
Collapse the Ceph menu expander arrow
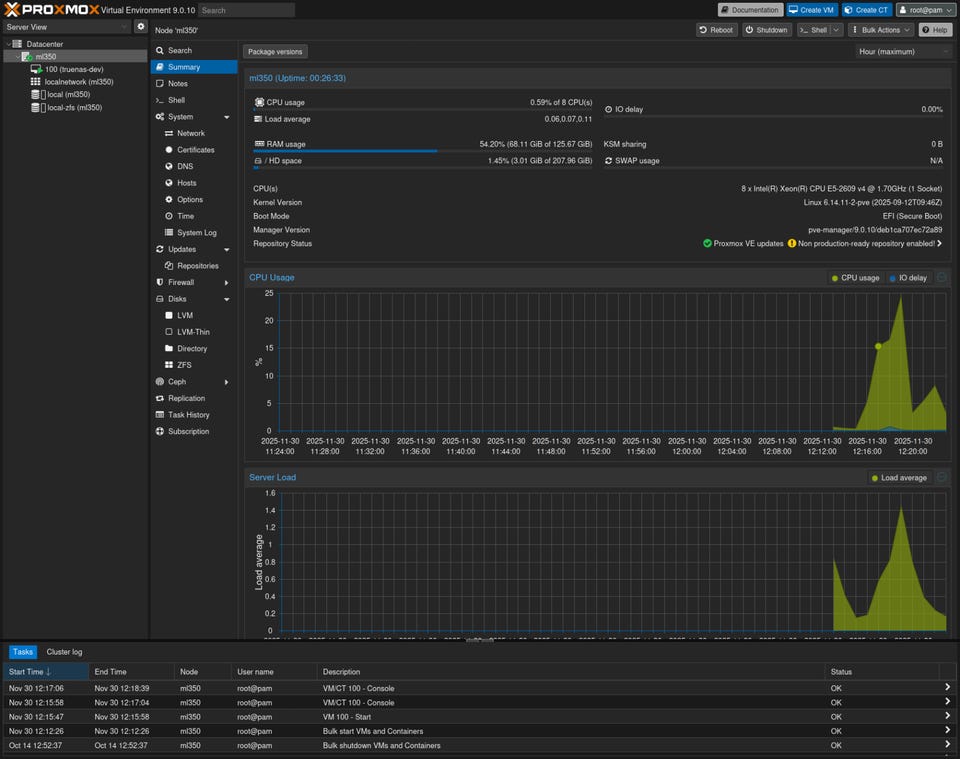coord(226,382)
